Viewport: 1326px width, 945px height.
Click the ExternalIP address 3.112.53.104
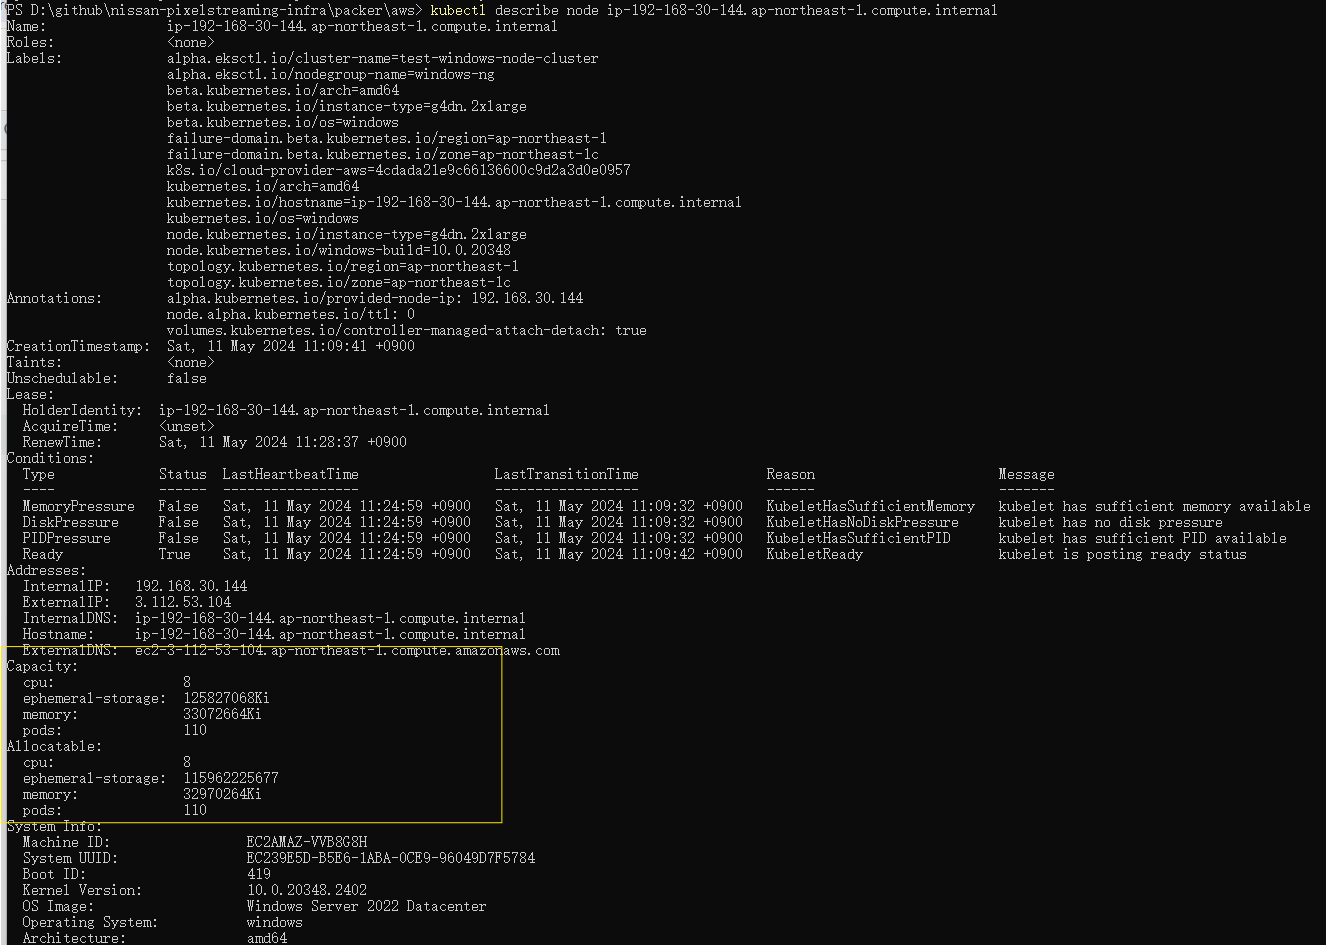coord(183,602)
